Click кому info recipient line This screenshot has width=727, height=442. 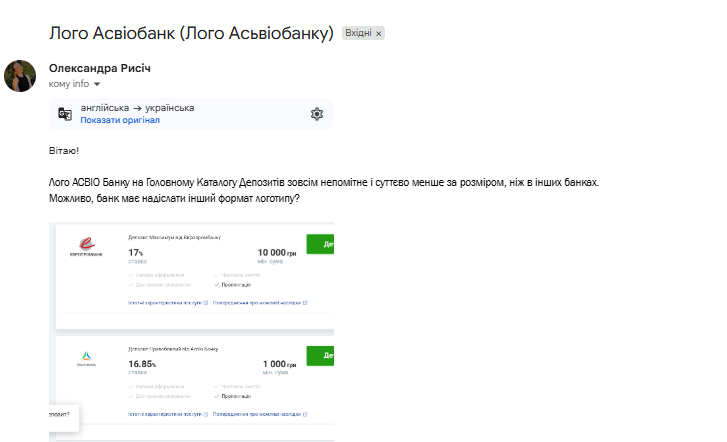[x=69, y=84]
